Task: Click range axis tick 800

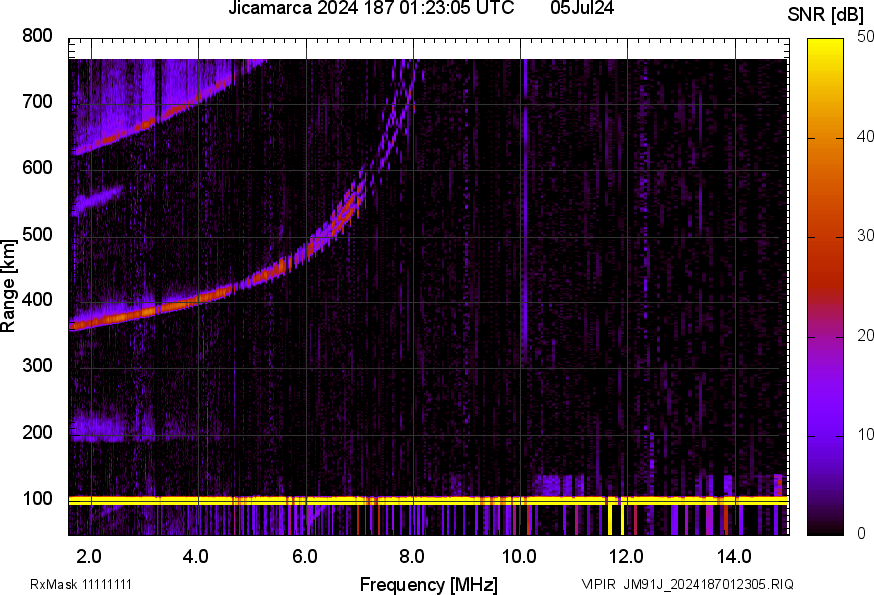Action: pyautogui.click(x=37, y=36)
